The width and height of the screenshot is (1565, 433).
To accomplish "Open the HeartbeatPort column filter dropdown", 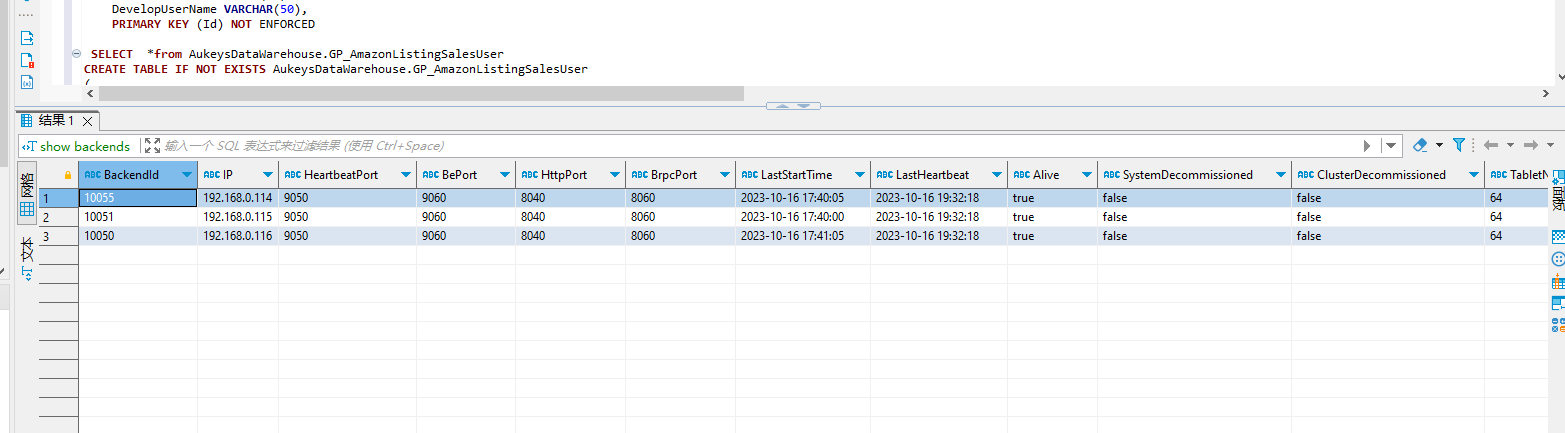I will 405,174.
